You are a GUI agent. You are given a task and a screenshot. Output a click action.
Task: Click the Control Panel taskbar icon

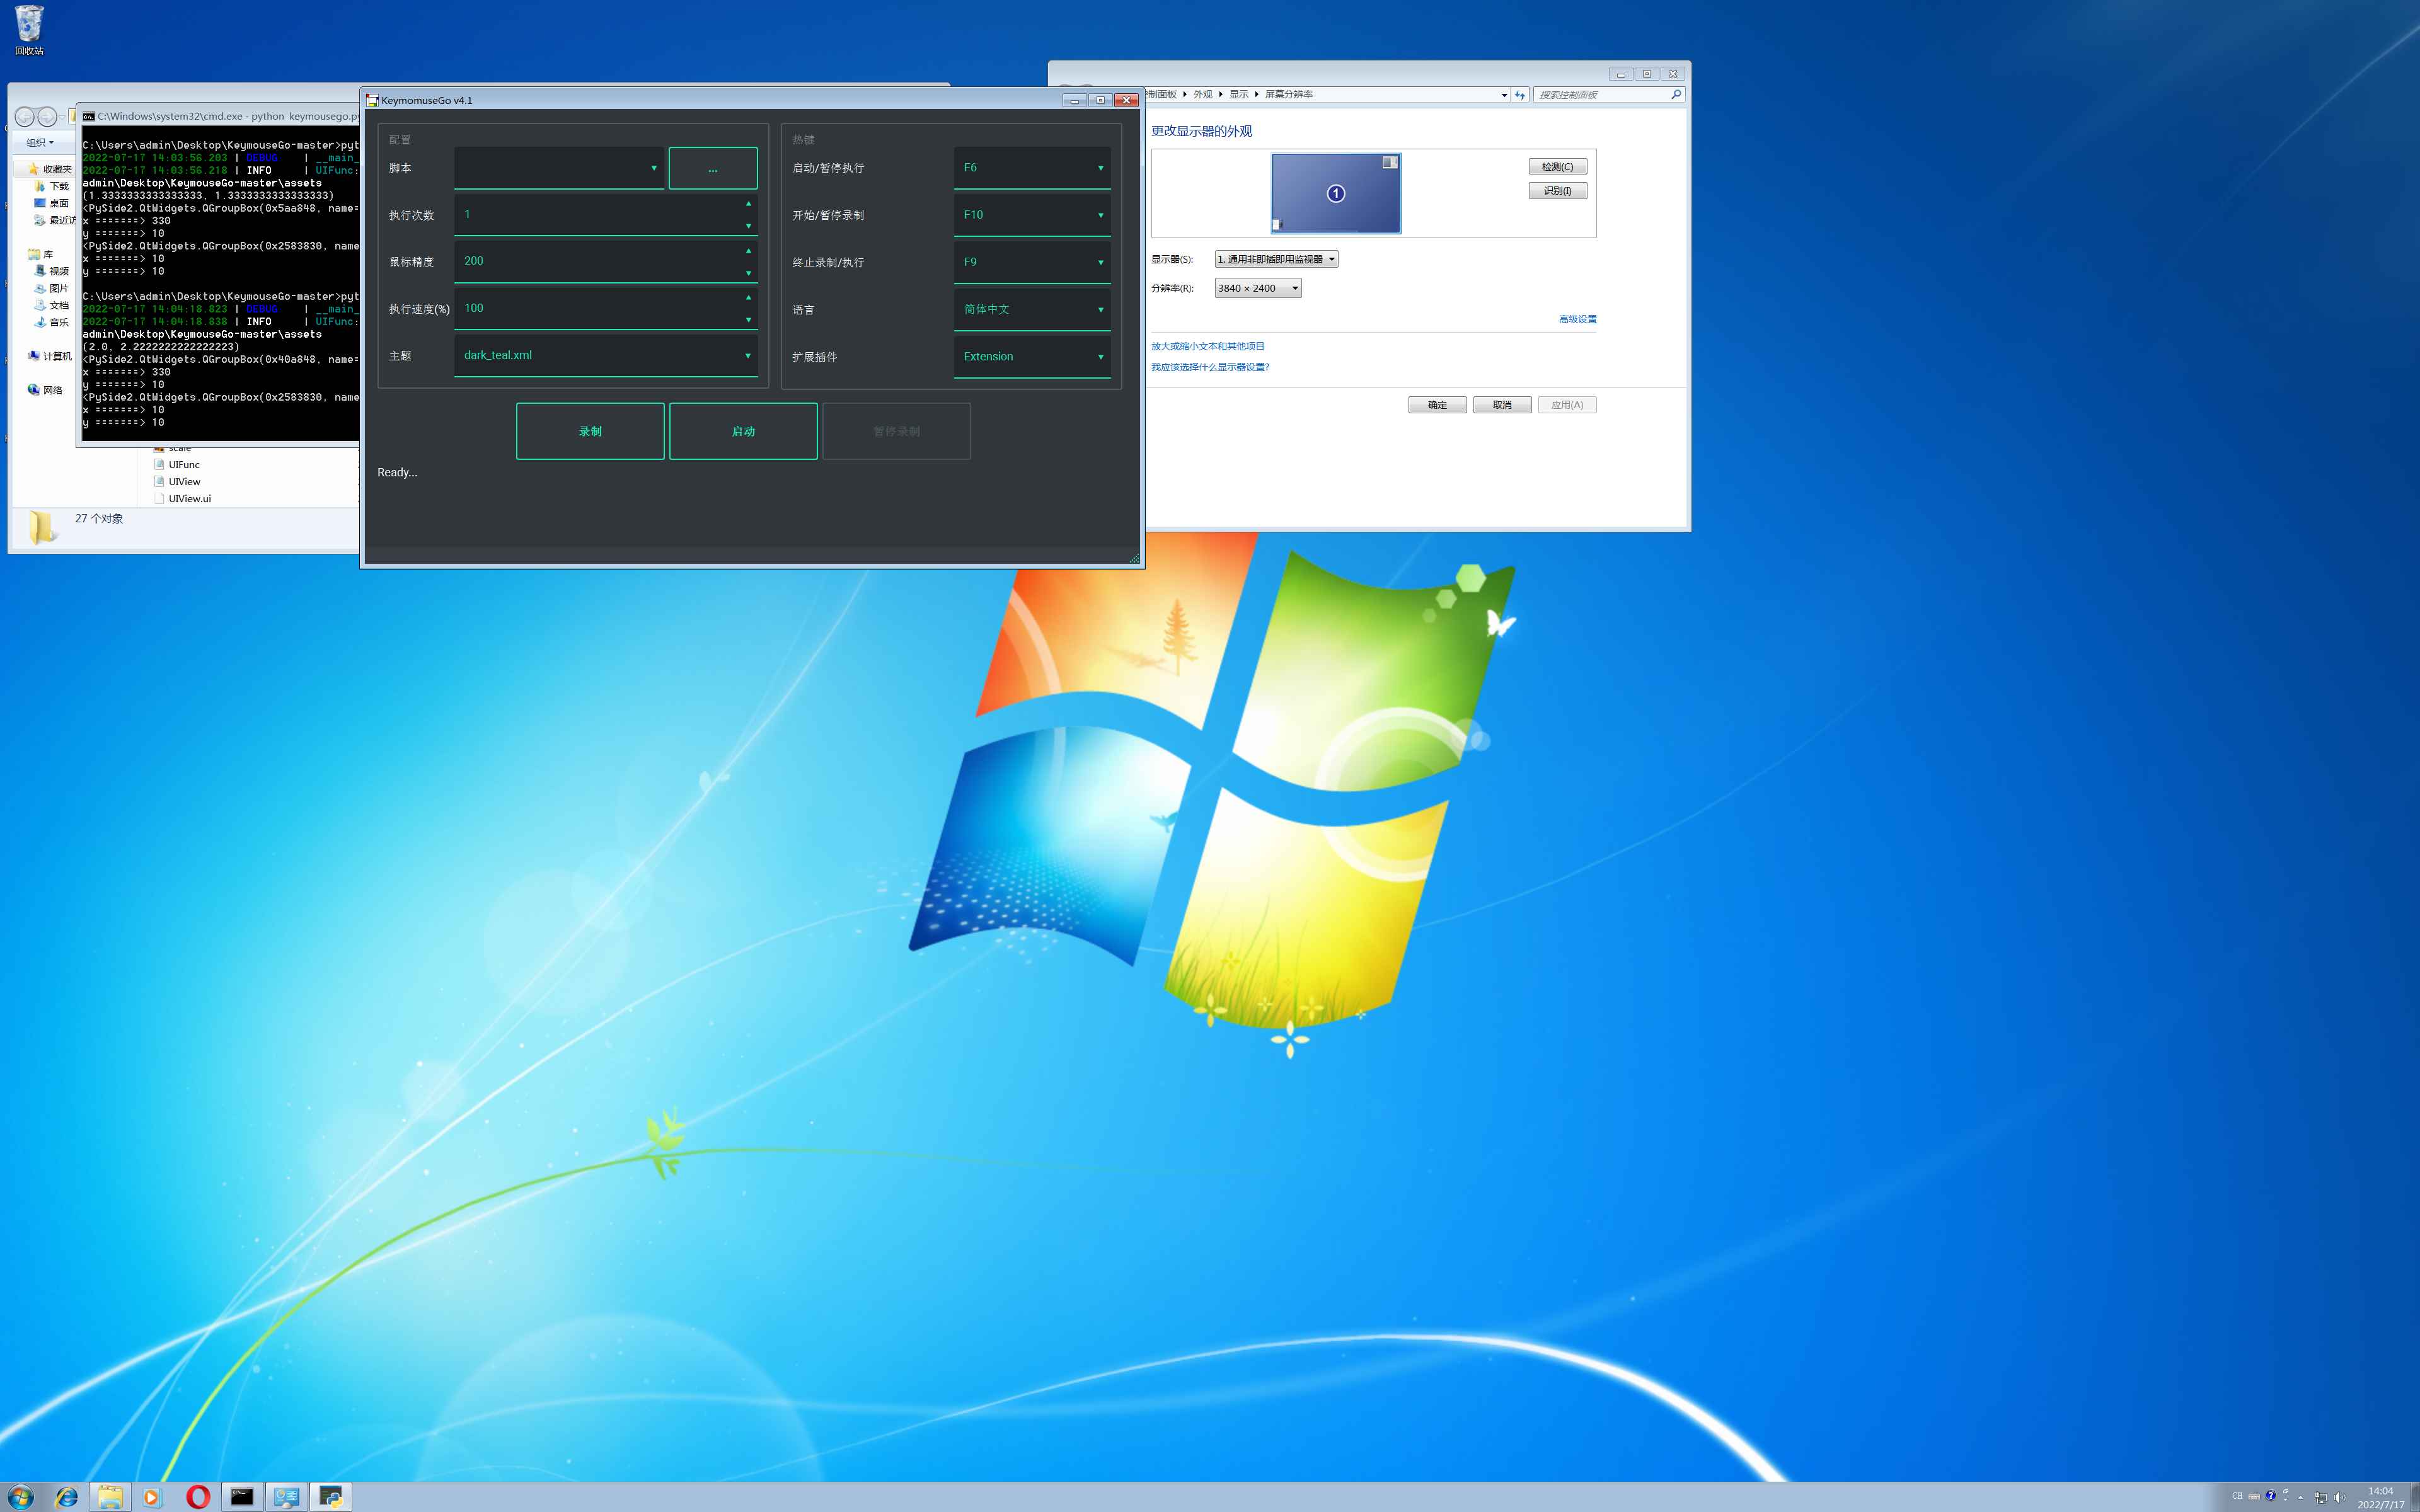tap(287, 1496)
